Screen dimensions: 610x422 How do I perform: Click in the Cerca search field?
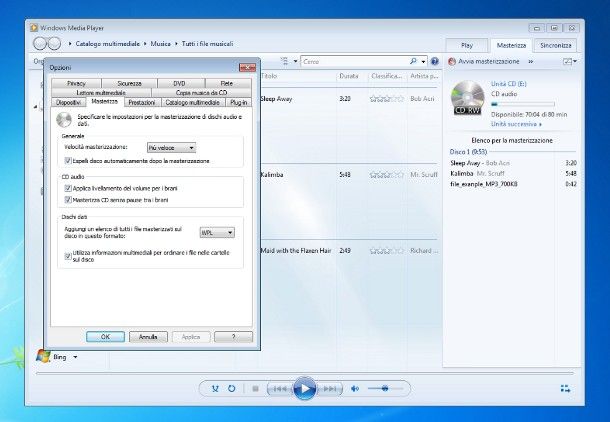[x=356, y=61]
